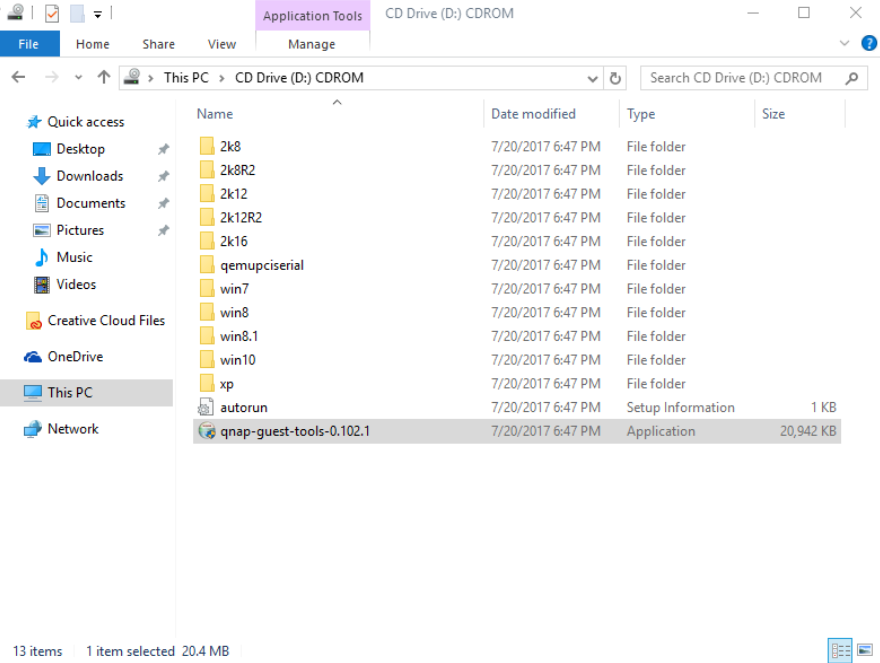880x663 pixels.
Task: Open the Customize Quick Access Toolbar dropdown
Action: (98, 14)
